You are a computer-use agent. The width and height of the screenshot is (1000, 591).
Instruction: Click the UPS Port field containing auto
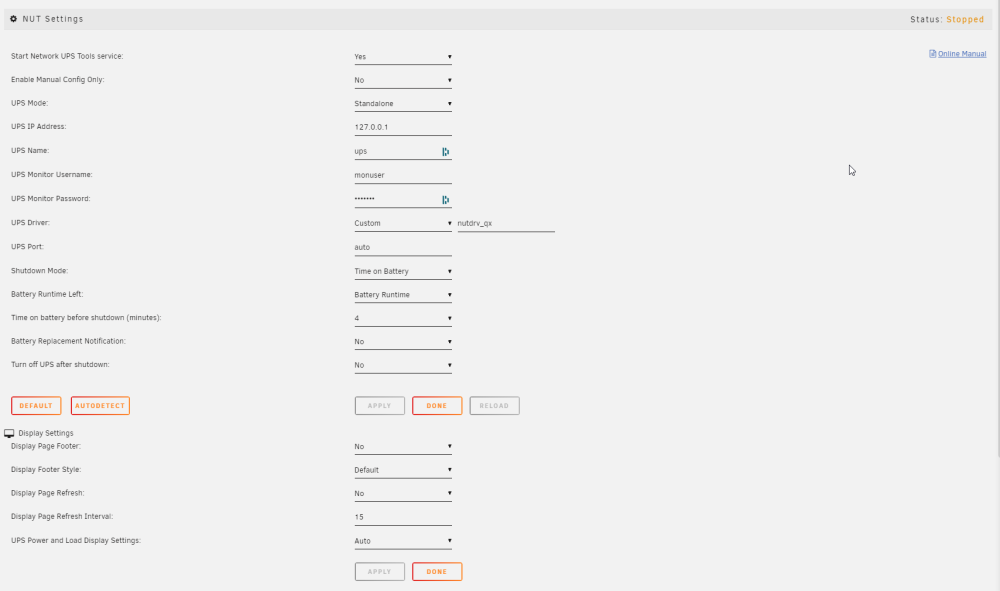pos(403,247)
